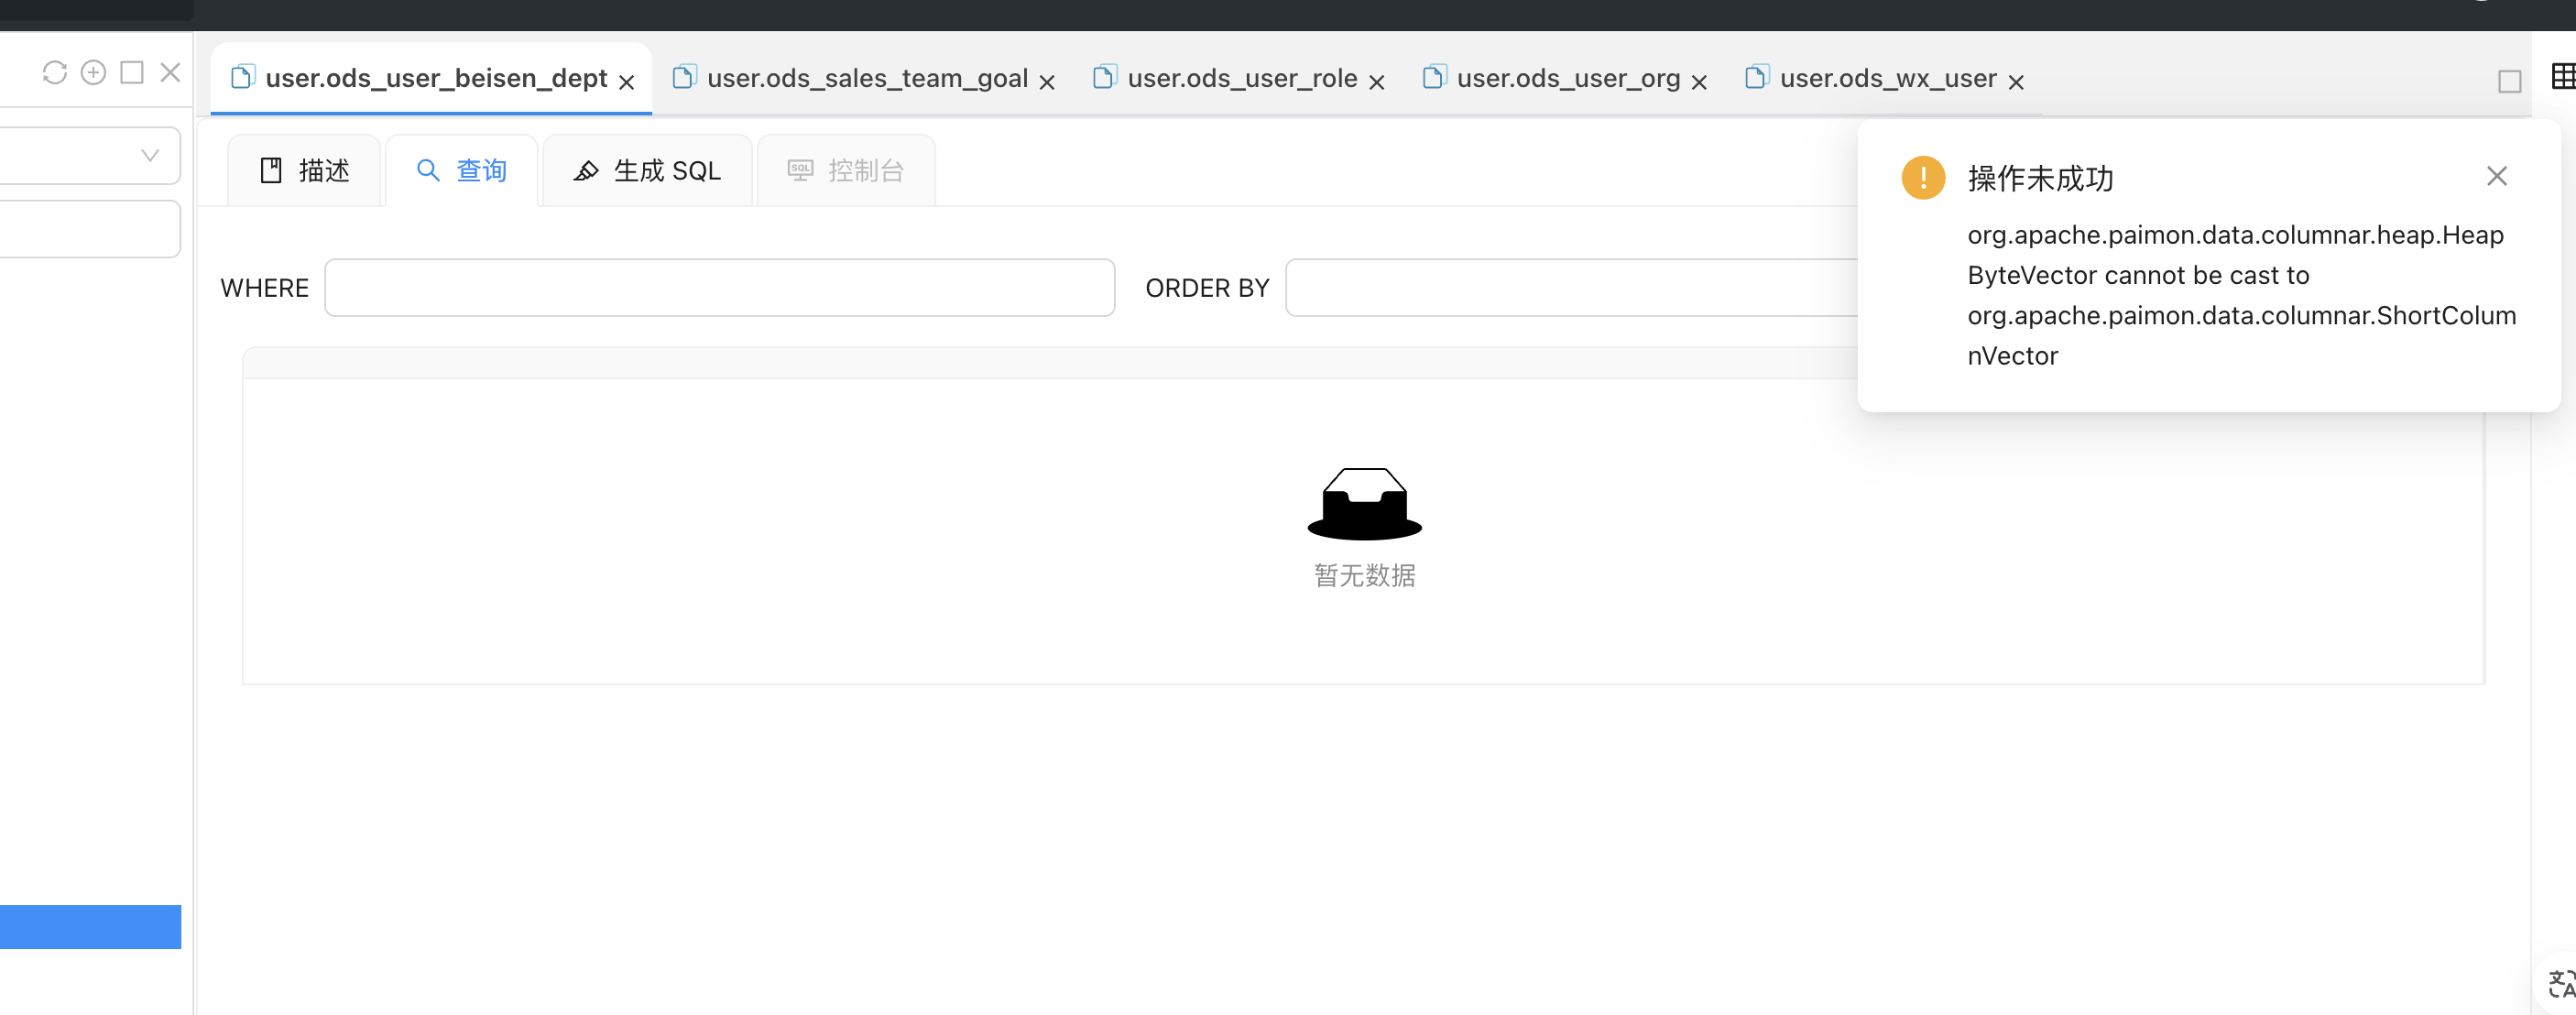Image resolution: width=2576 pixels, height=1015 pixels.
Task: Switch to the user.ods_user_org tab
Action: 1567,79
